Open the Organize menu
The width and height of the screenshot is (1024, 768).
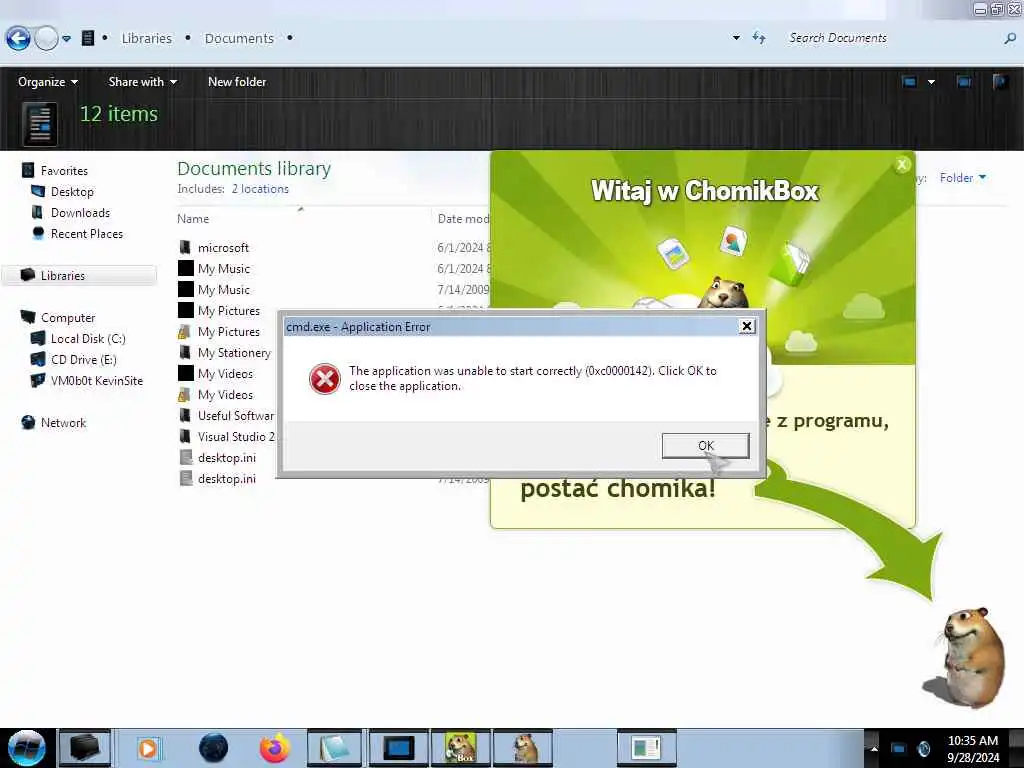48,82
